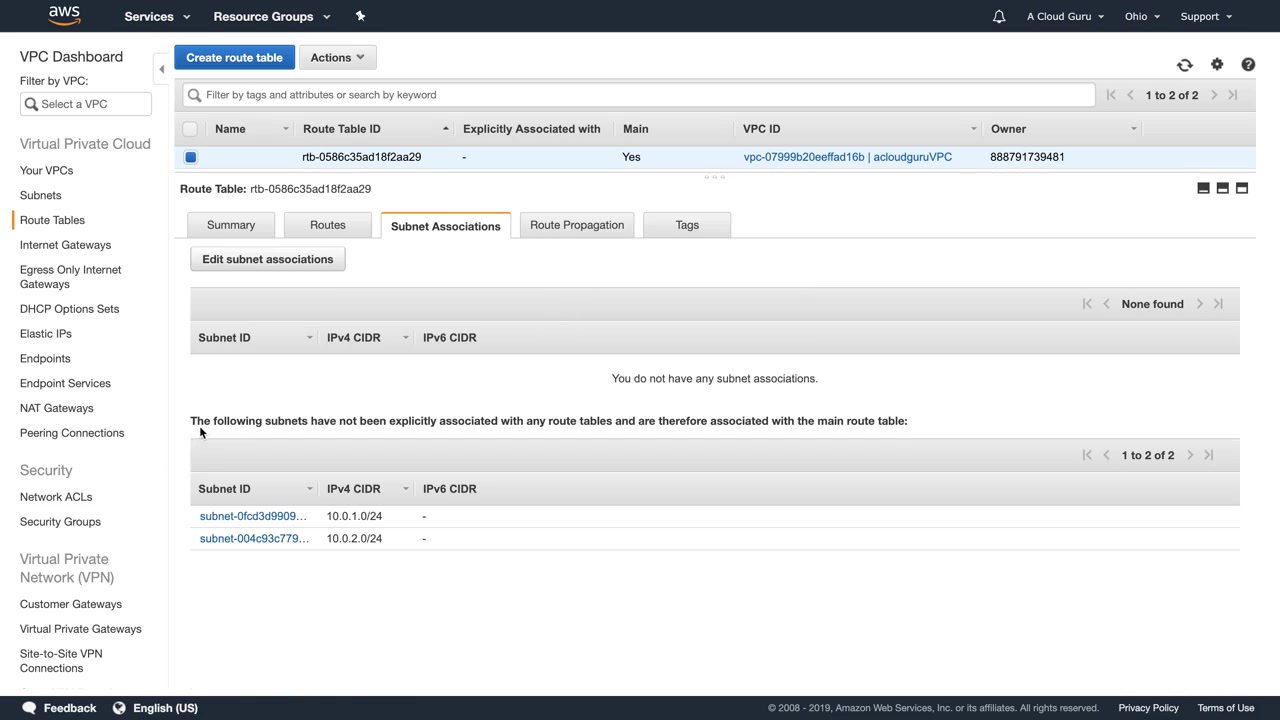The image size is (1280, 720).
Task: Open Network ACLs in sidebar
Action: pos(56,497)
